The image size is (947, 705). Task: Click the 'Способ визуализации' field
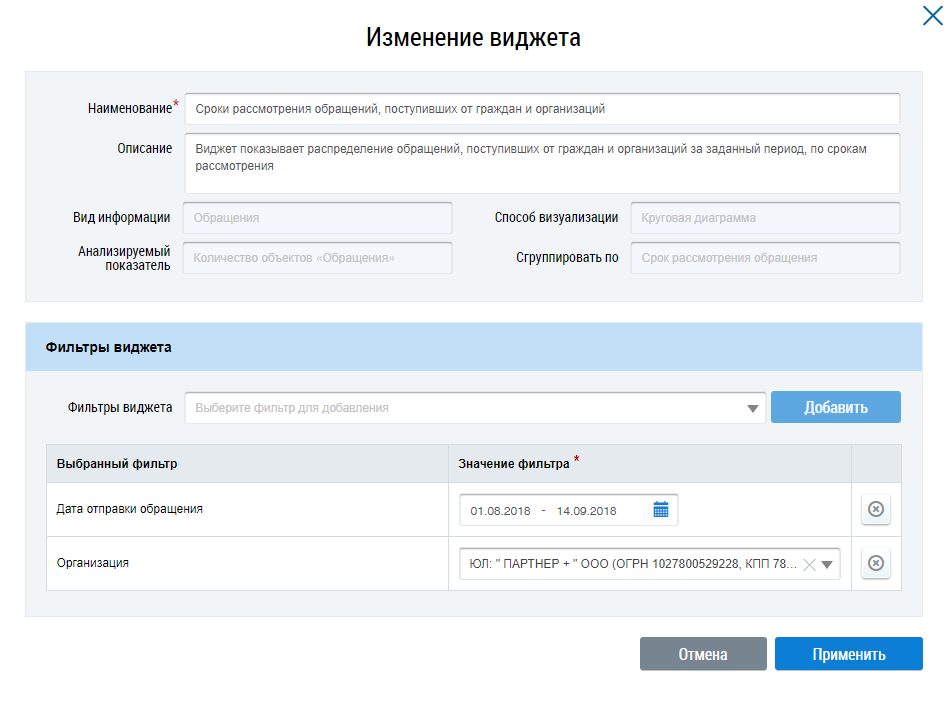tap(764, 218)
